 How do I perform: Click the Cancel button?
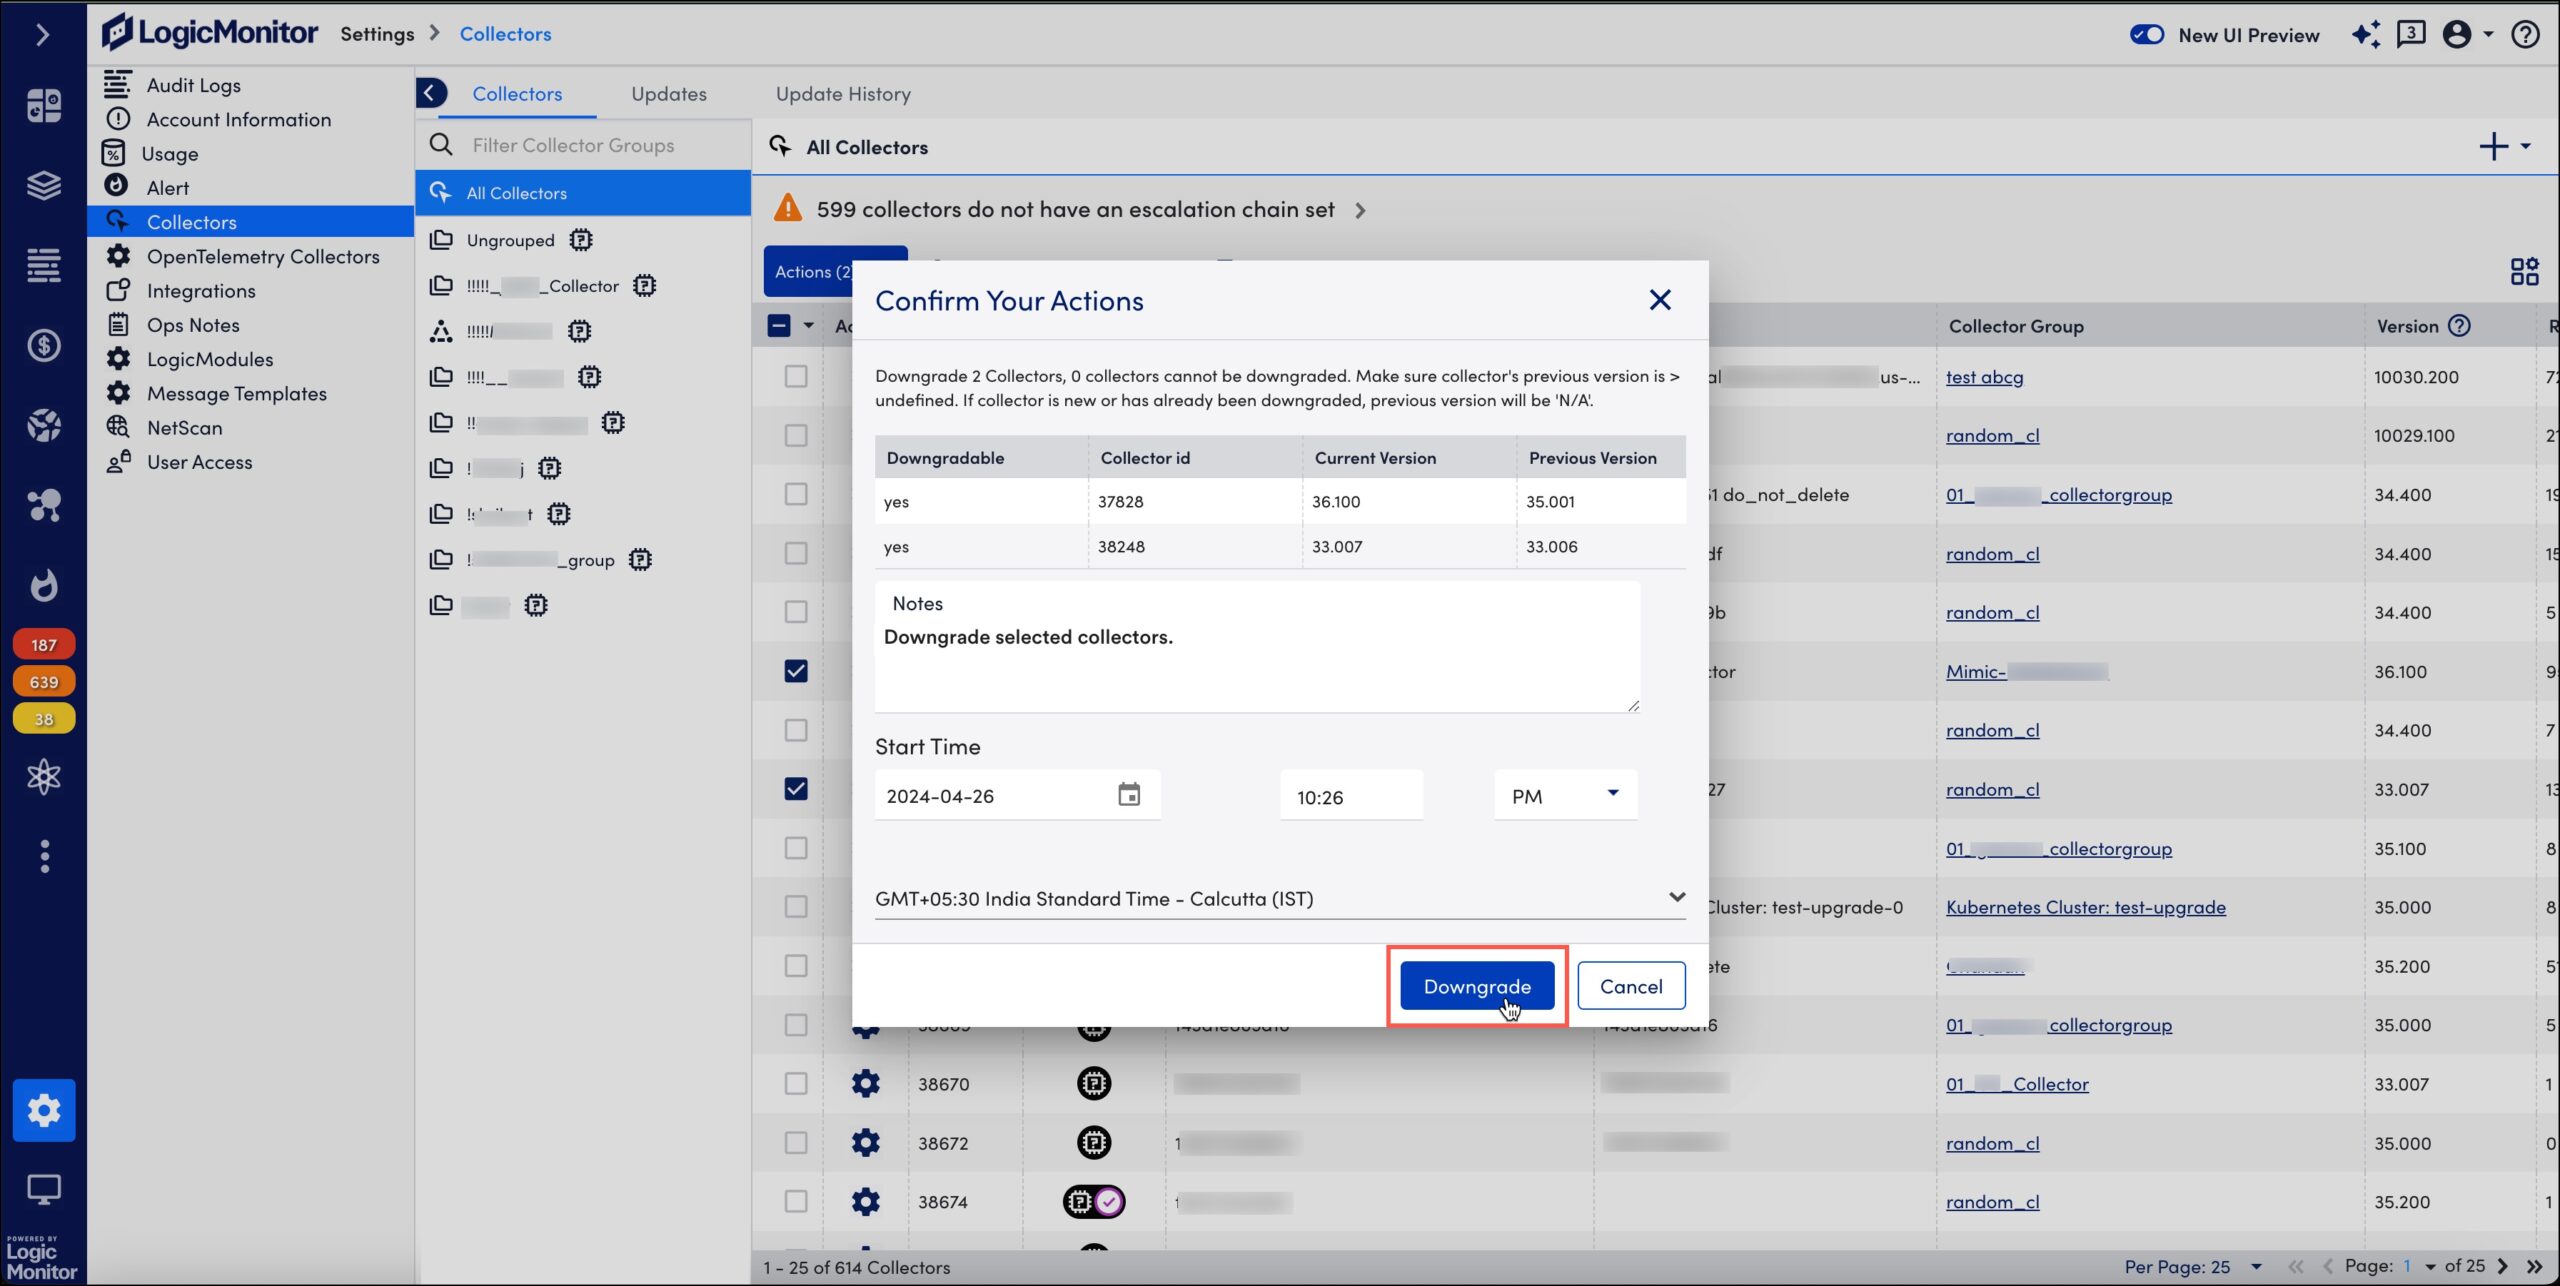click(1631, 986)
